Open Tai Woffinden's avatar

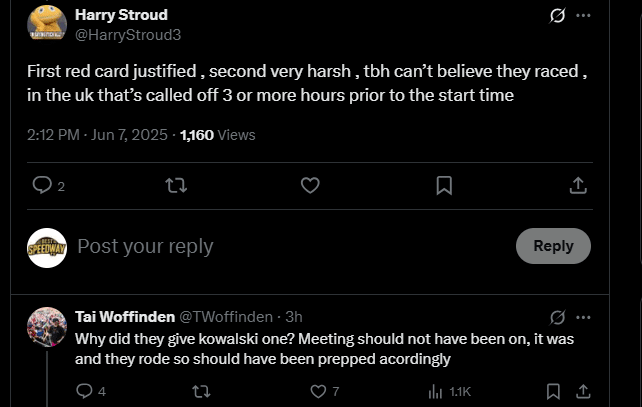[47, 327]
